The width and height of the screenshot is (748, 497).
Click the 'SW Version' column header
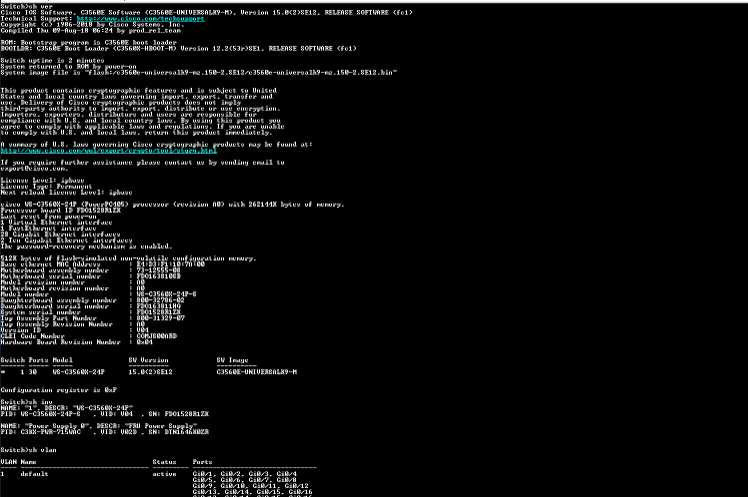(148, 360)
